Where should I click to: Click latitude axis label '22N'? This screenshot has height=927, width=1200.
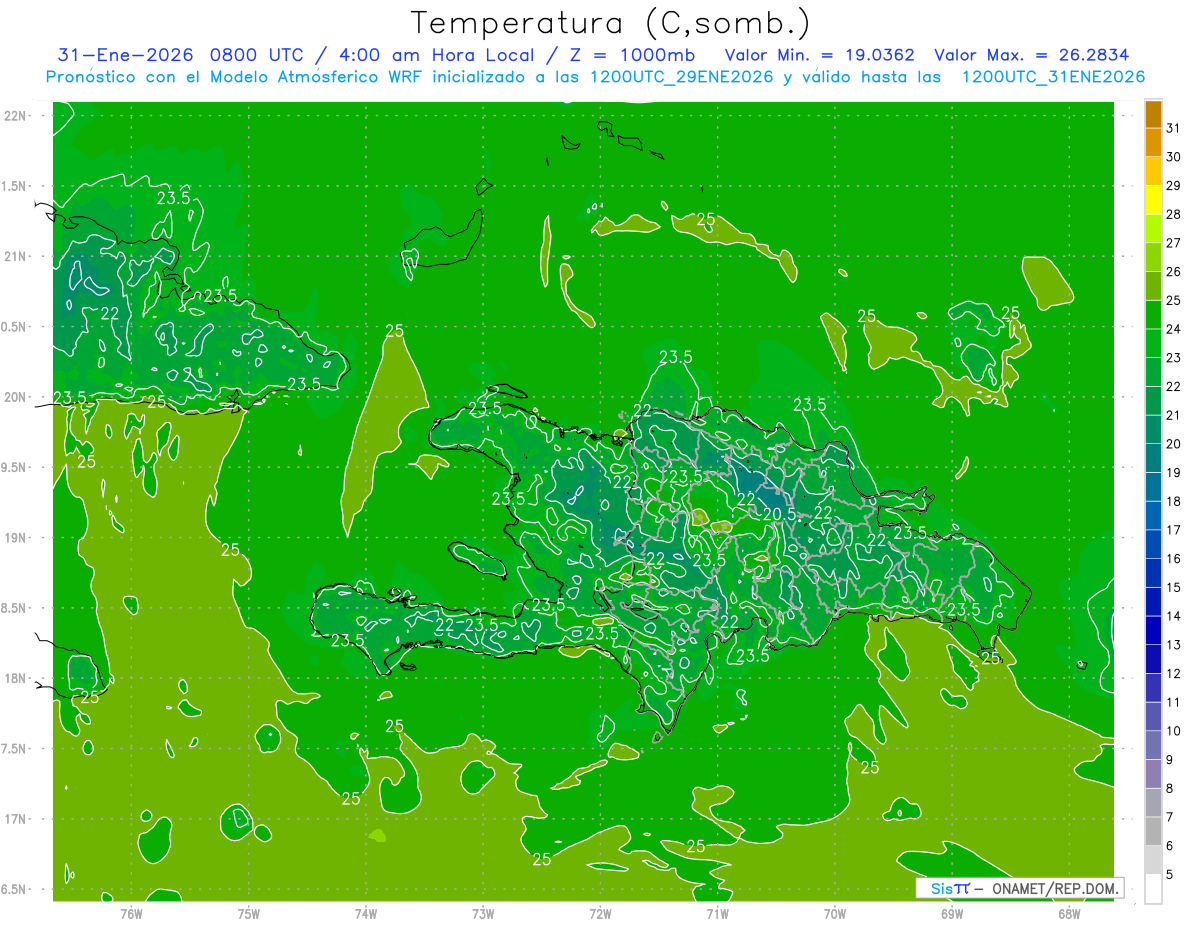[15, 115]
